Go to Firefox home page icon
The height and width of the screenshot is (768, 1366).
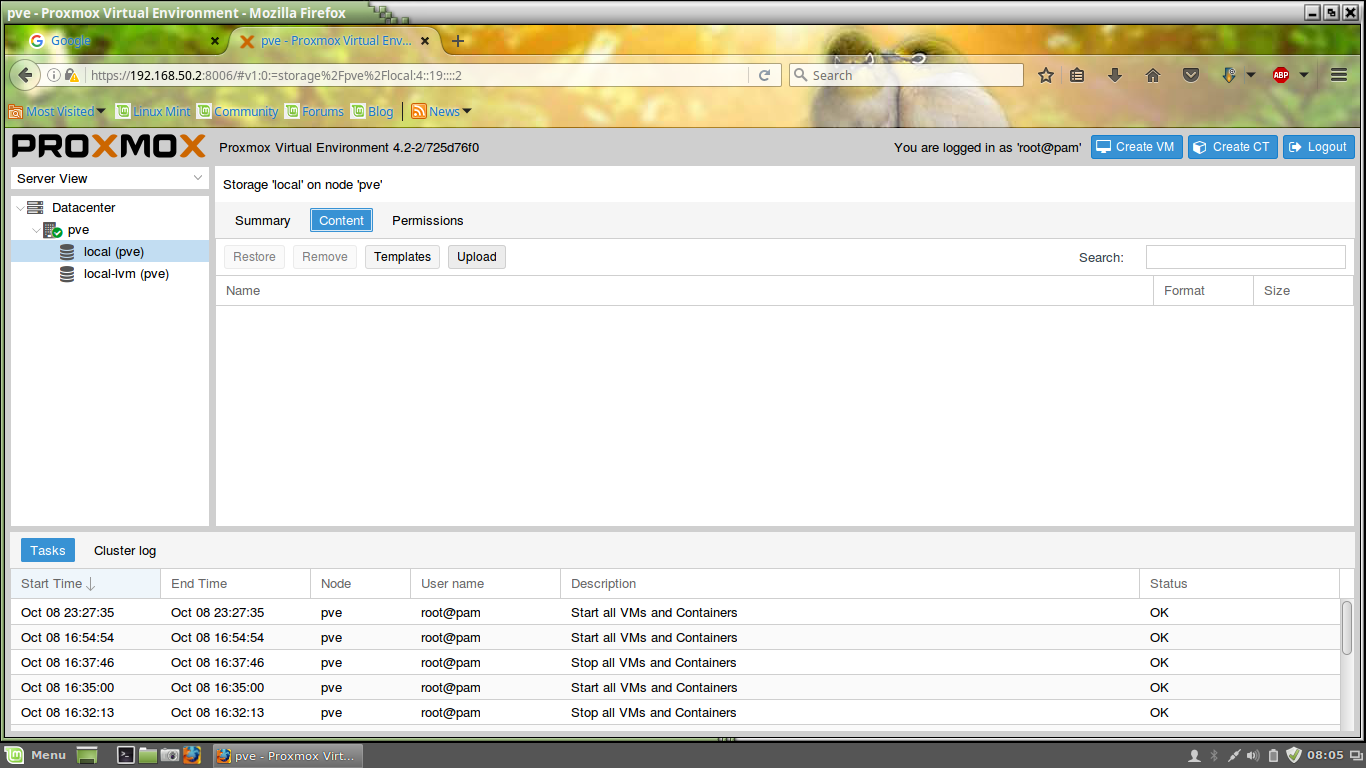point(1152,75)
